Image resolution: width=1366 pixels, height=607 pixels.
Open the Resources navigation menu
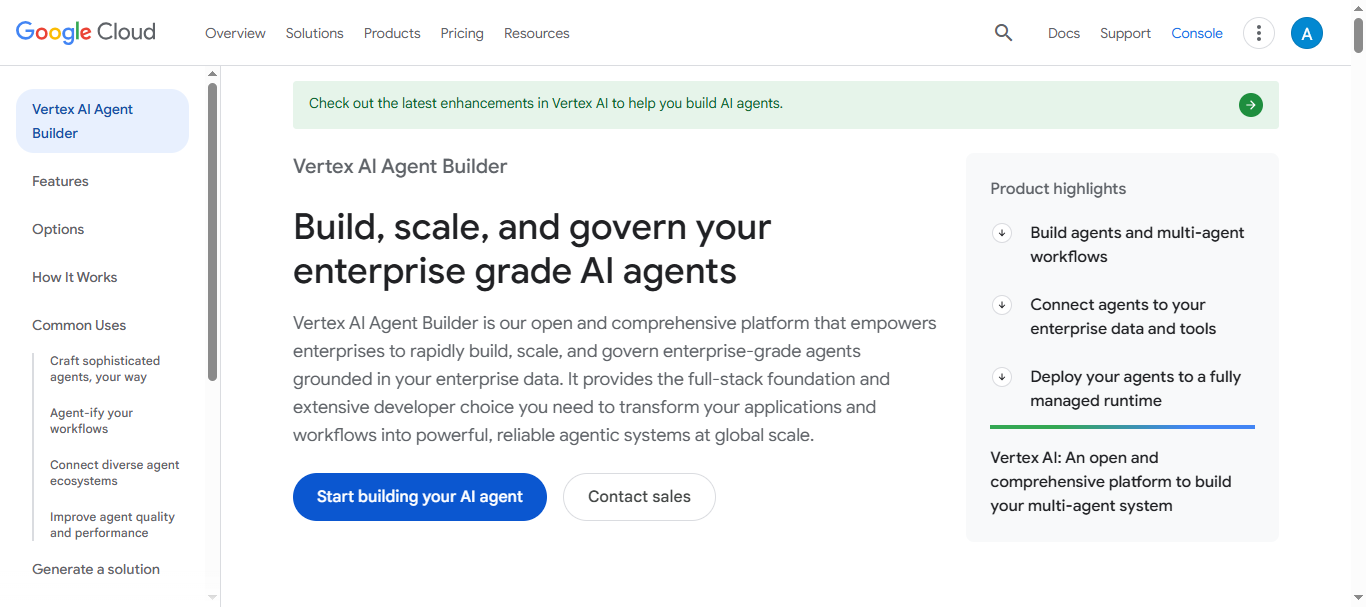(536, 33)
